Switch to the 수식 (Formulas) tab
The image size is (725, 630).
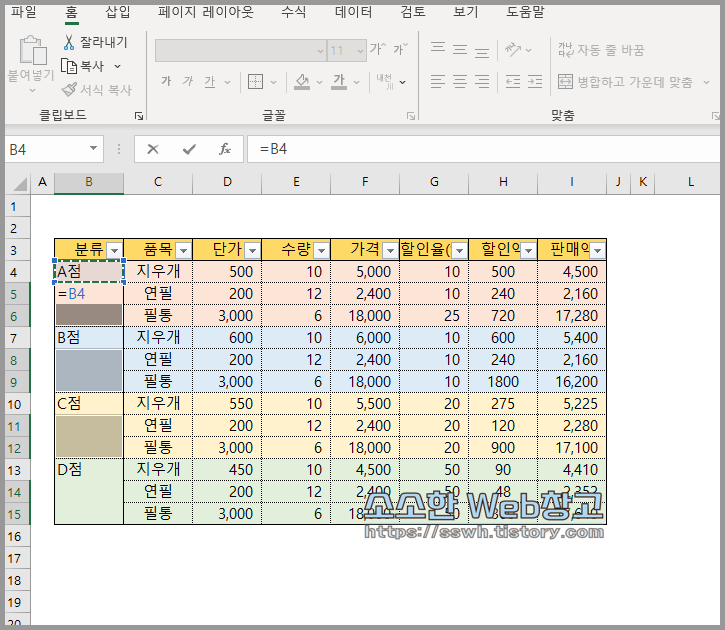(x=294, y=11)
